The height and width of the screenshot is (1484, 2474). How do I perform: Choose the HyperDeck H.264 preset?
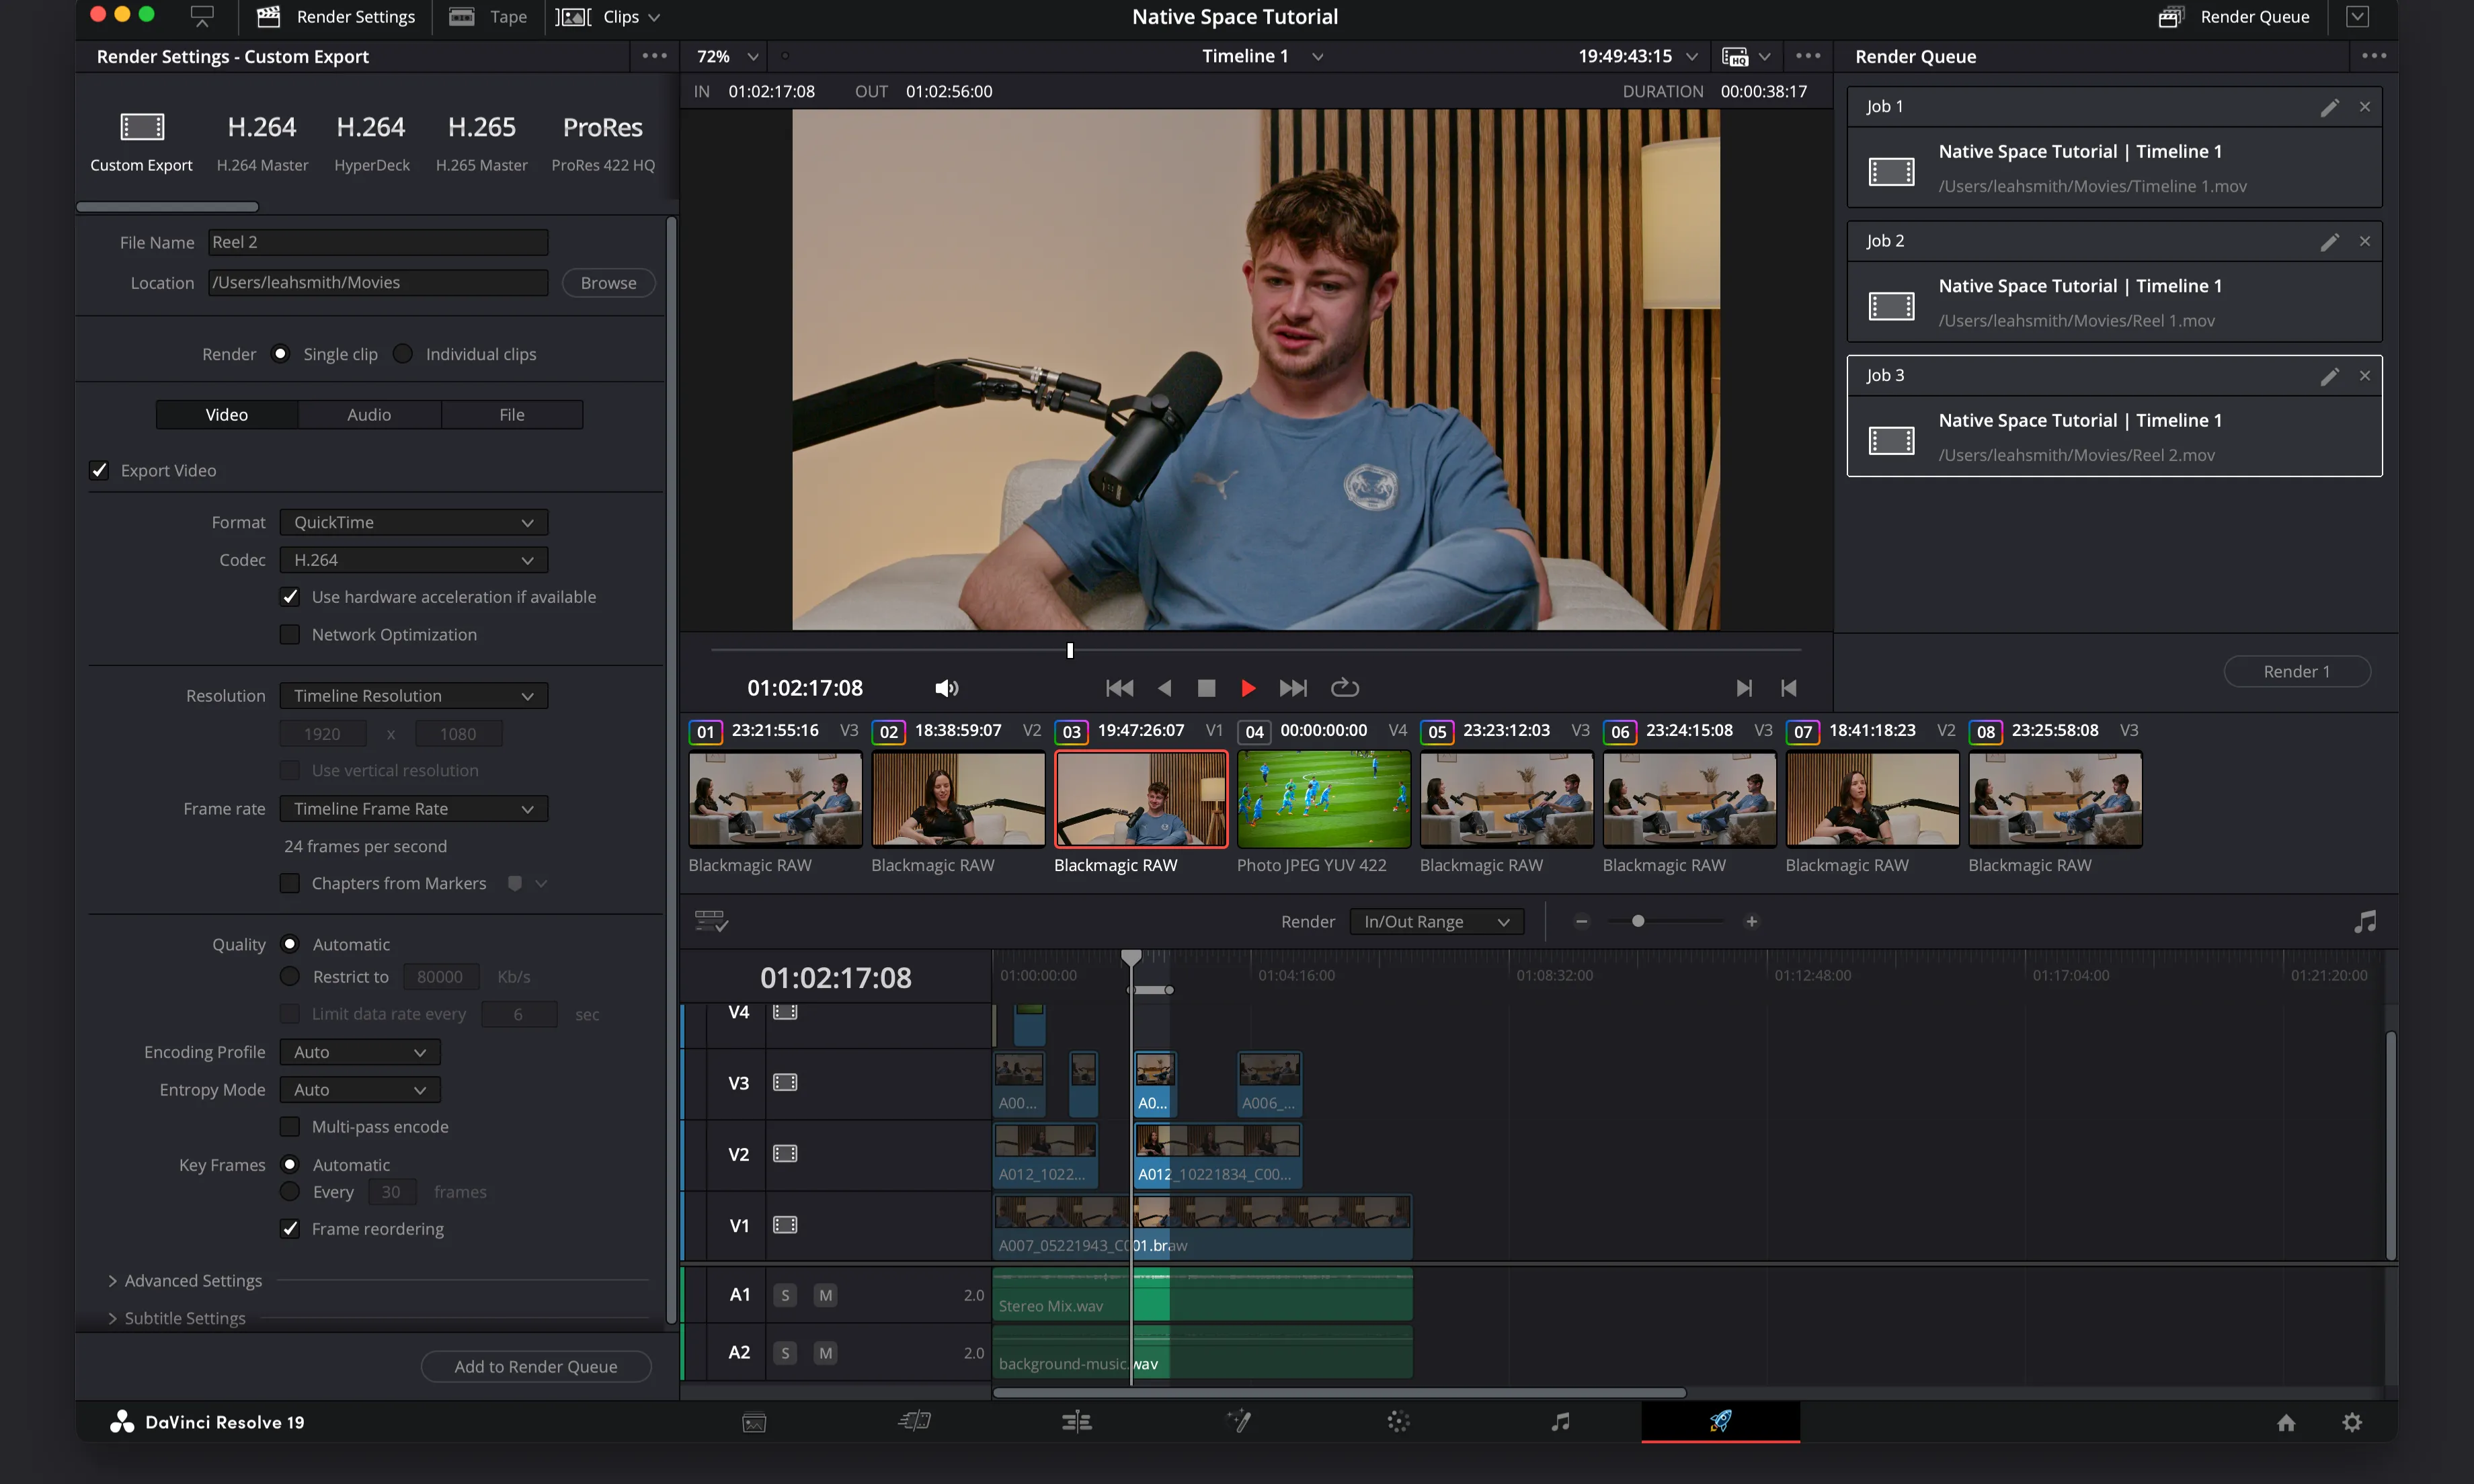(x=371, y=142)
